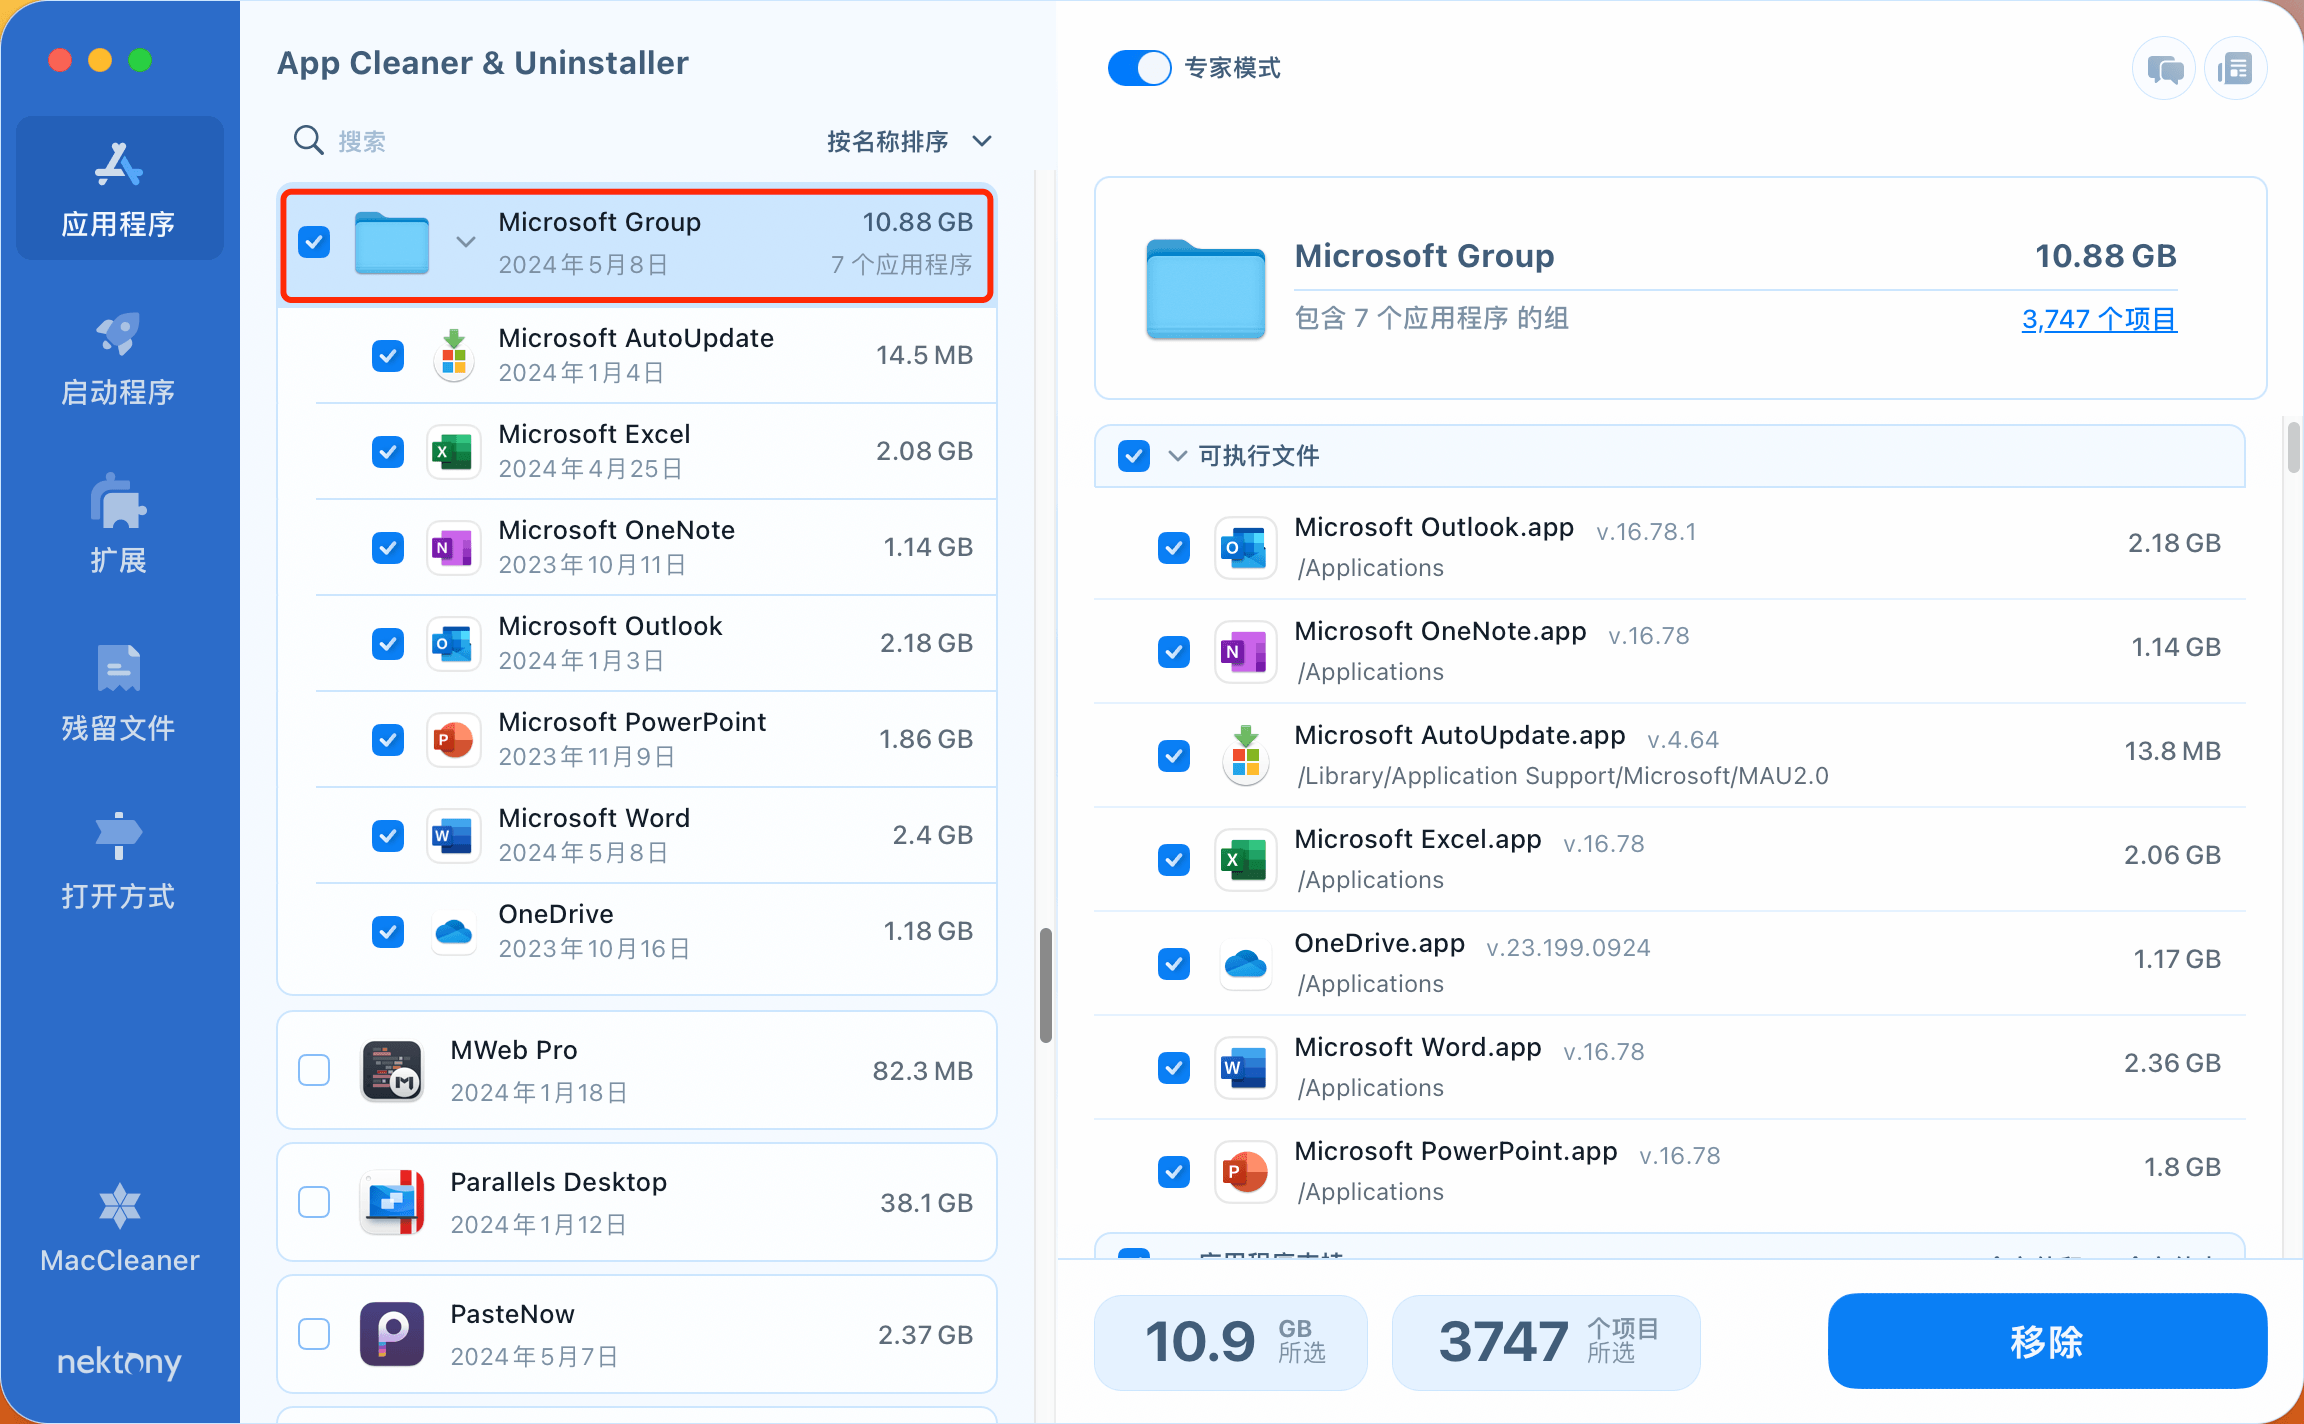The height and width of the screenshot is (1424, 2304).
Task: Collapse the Executable Files (可执行文件) section
Action: tap(1178, 456)
